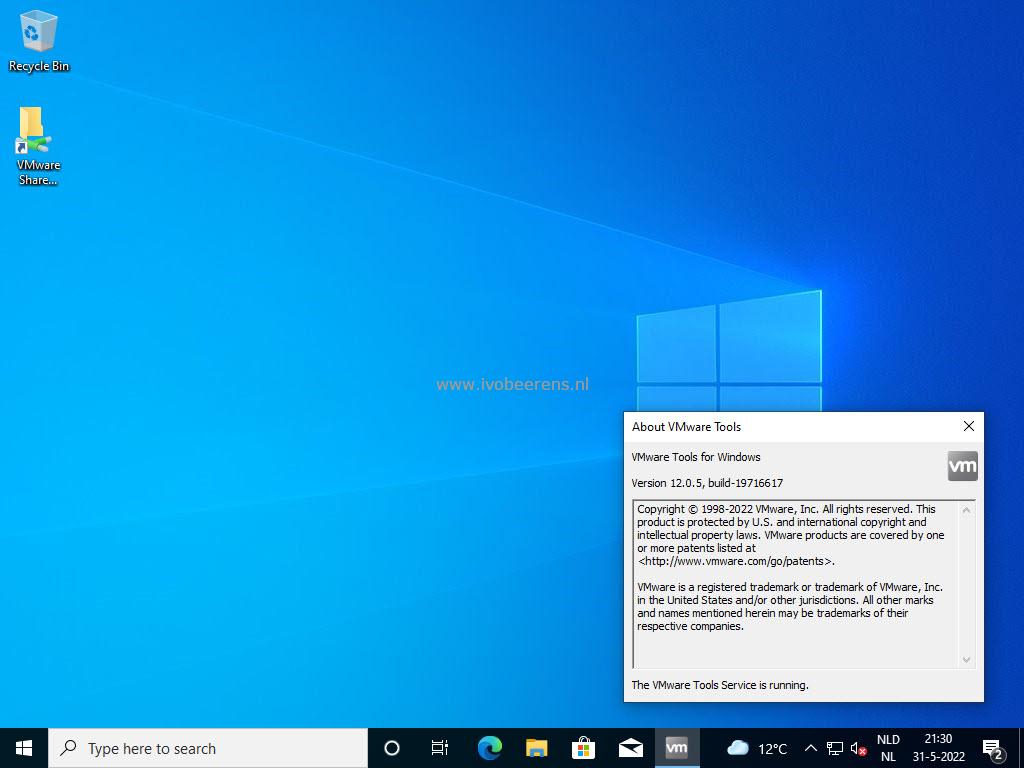
Task: Click the VMware Tools for Windows text
Action: click(x=696, y=457)
